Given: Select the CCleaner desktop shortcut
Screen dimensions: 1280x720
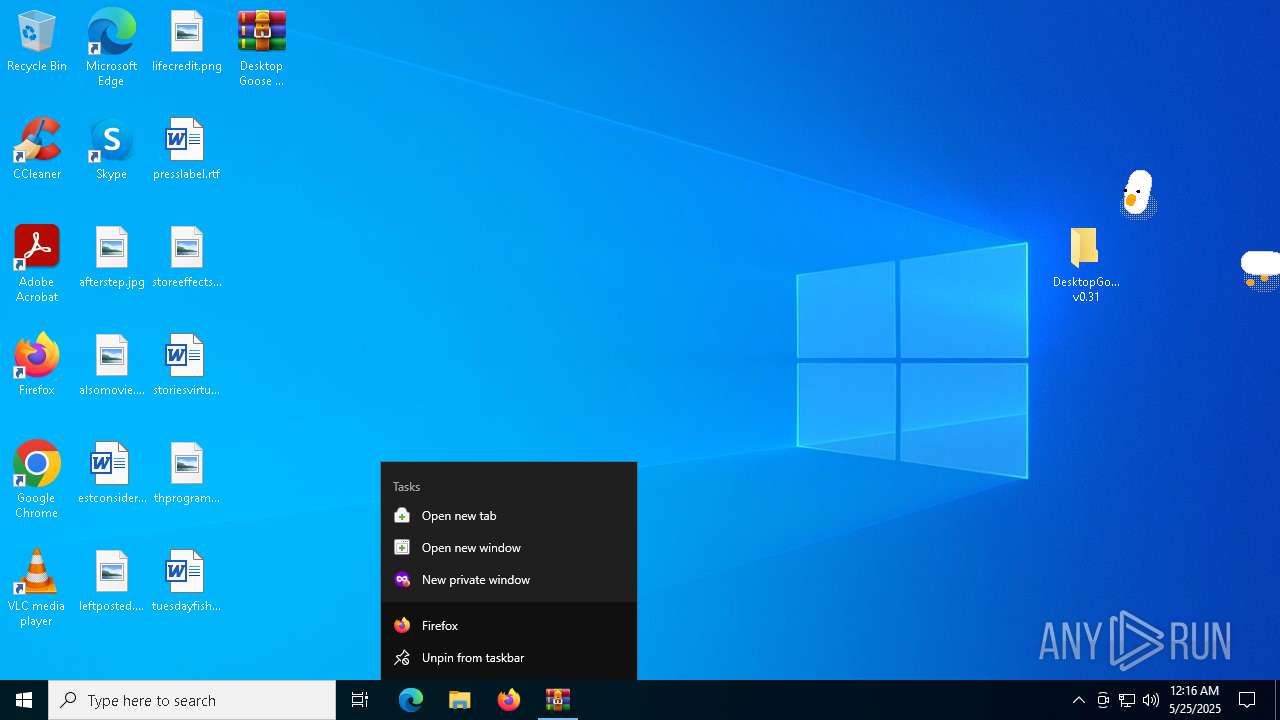Looking at the screenshot, I should coord(37,150).
